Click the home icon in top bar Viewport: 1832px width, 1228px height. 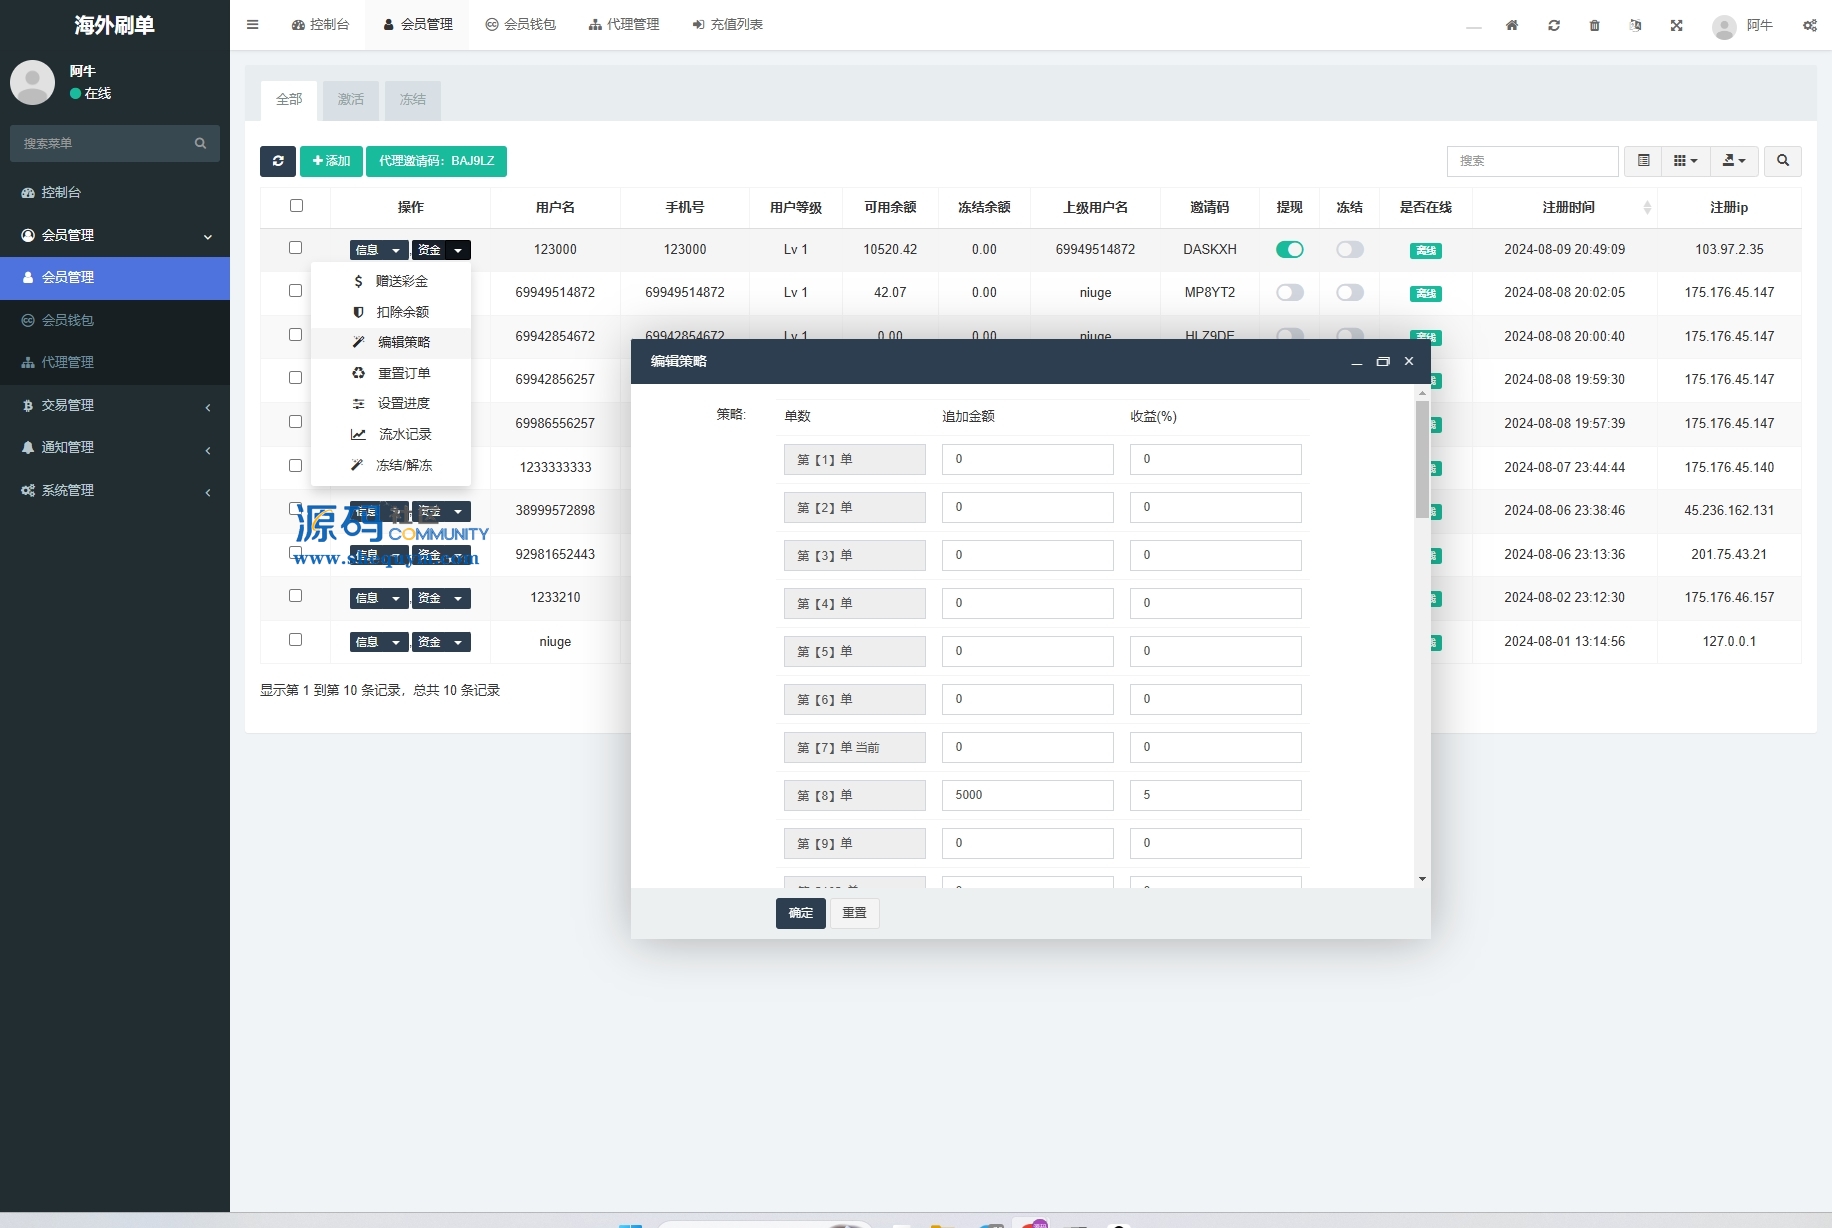(1512, 25)
